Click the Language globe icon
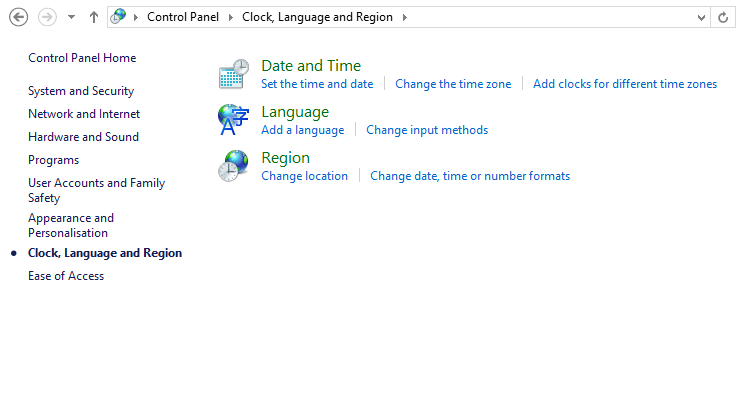The image size is (742, 405). (x=233, y=120)
